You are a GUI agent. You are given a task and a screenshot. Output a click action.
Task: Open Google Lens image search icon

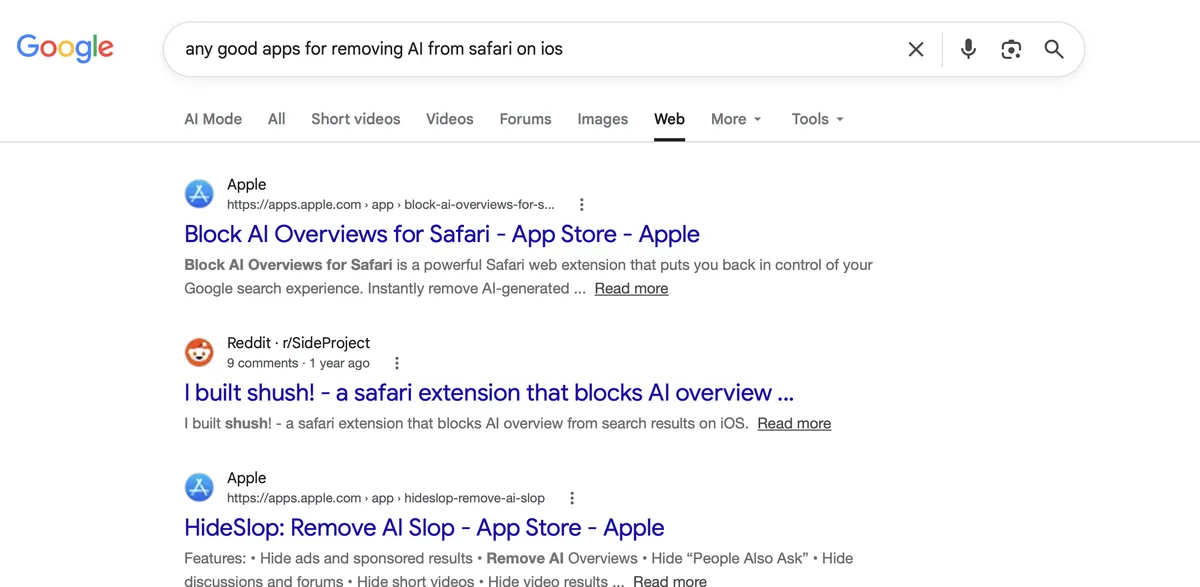[1011, 49]
